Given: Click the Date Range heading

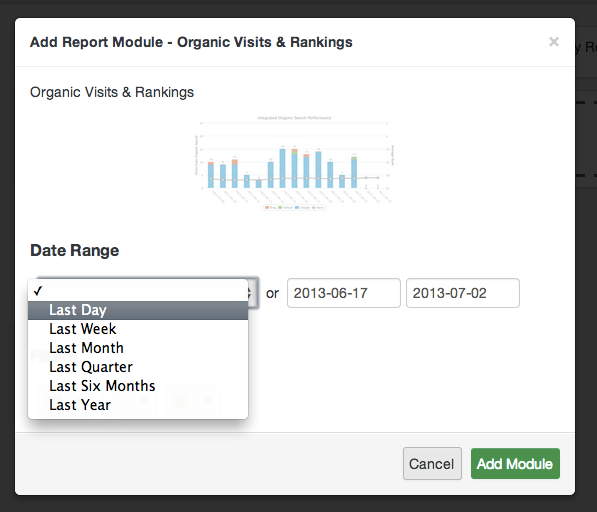Looking at the screenshot, I should click(75, 250).
